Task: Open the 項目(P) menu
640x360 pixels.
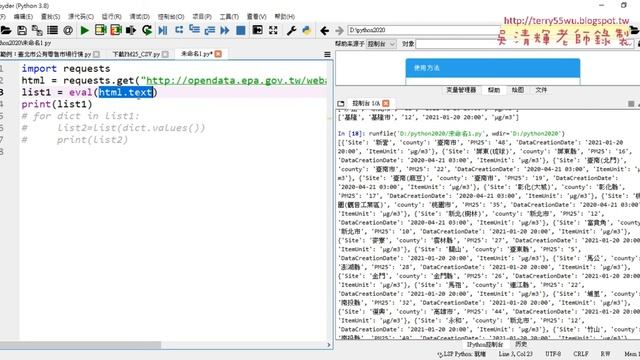Action: [202, 17]
